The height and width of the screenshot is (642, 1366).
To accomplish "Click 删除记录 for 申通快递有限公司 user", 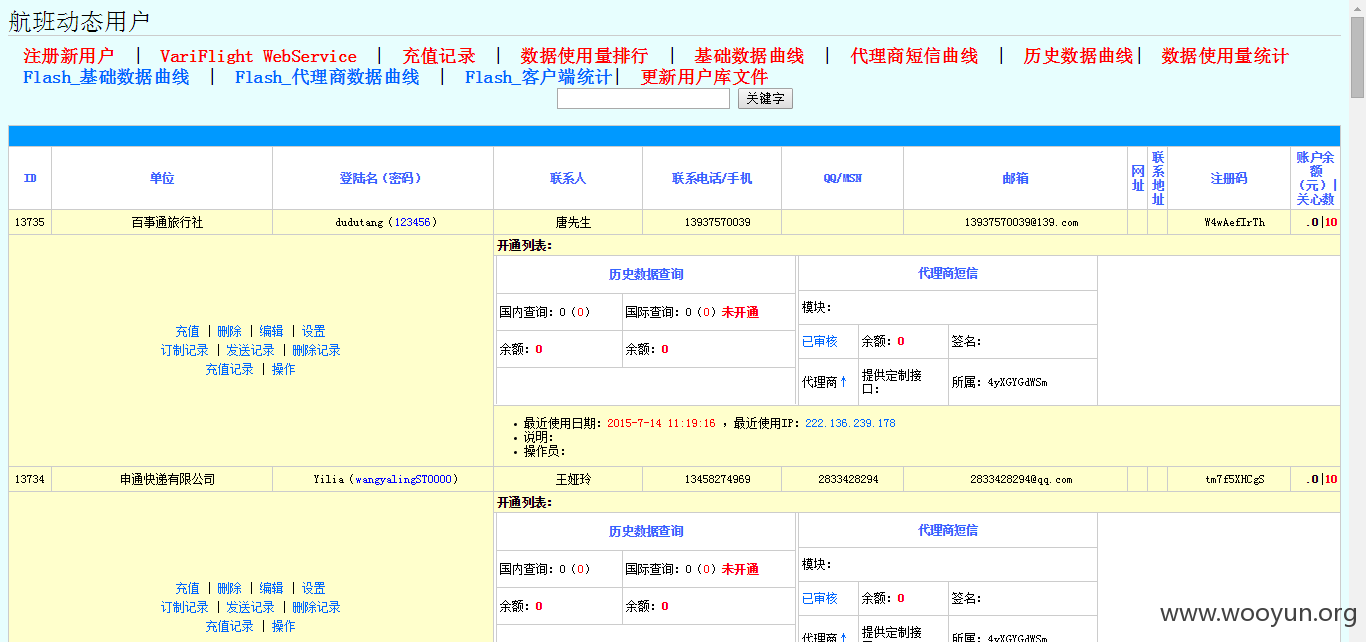I will tap(316, 607).
